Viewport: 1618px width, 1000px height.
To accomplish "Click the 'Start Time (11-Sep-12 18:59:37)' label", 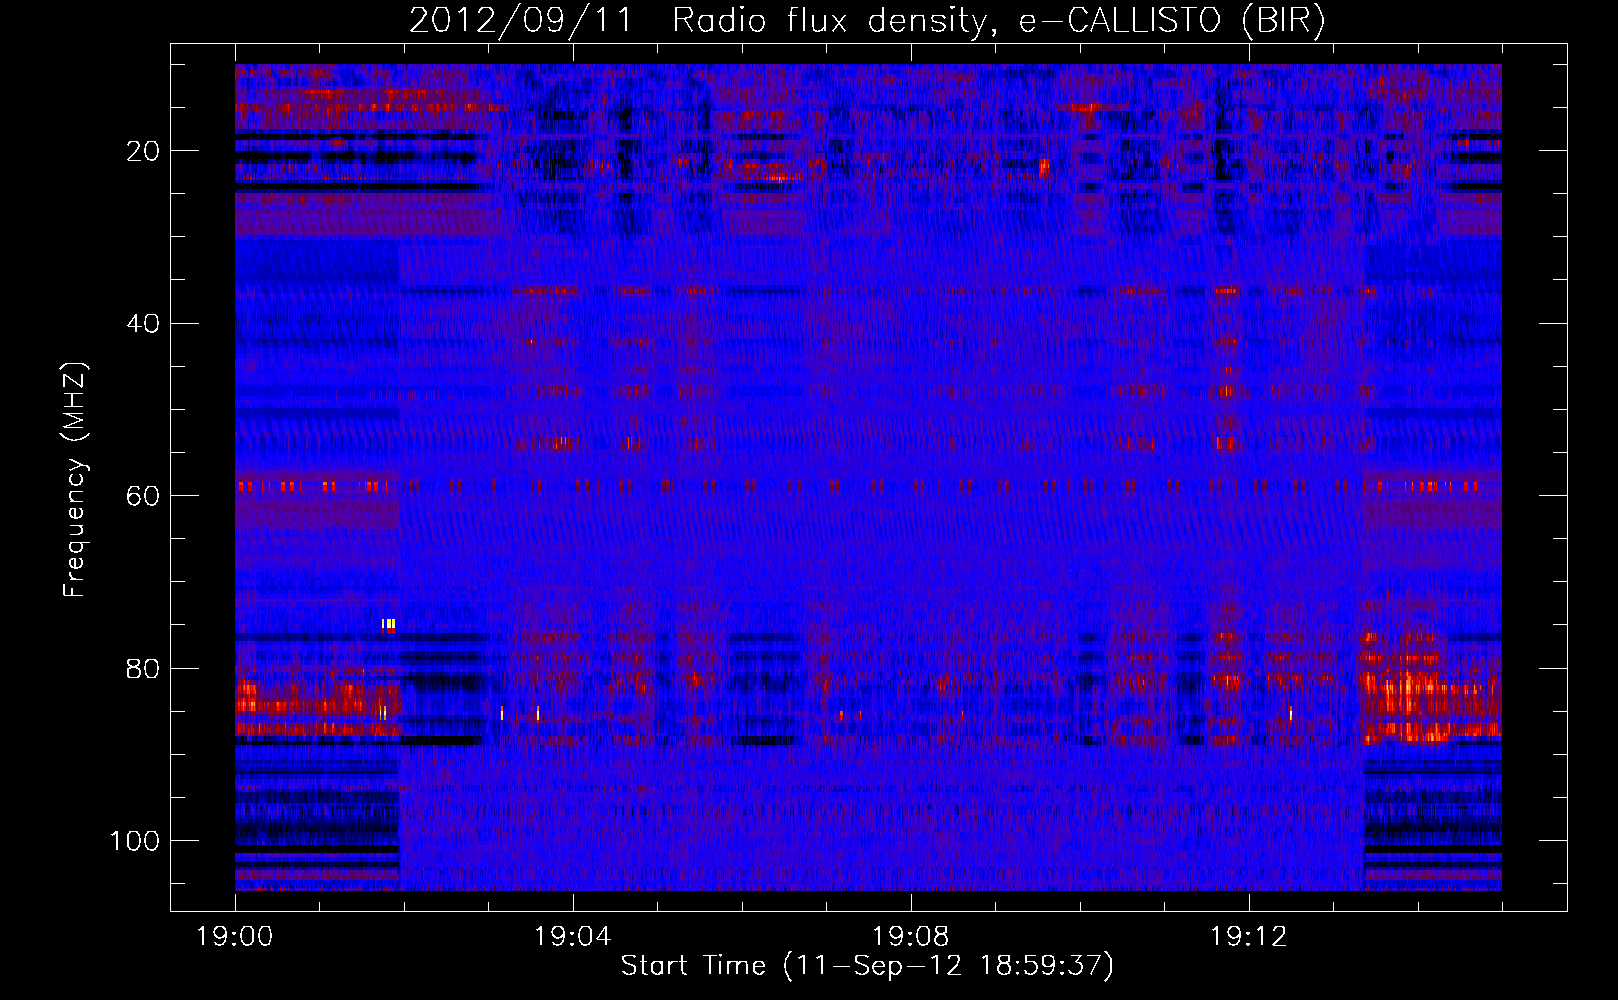I will 867,966.
